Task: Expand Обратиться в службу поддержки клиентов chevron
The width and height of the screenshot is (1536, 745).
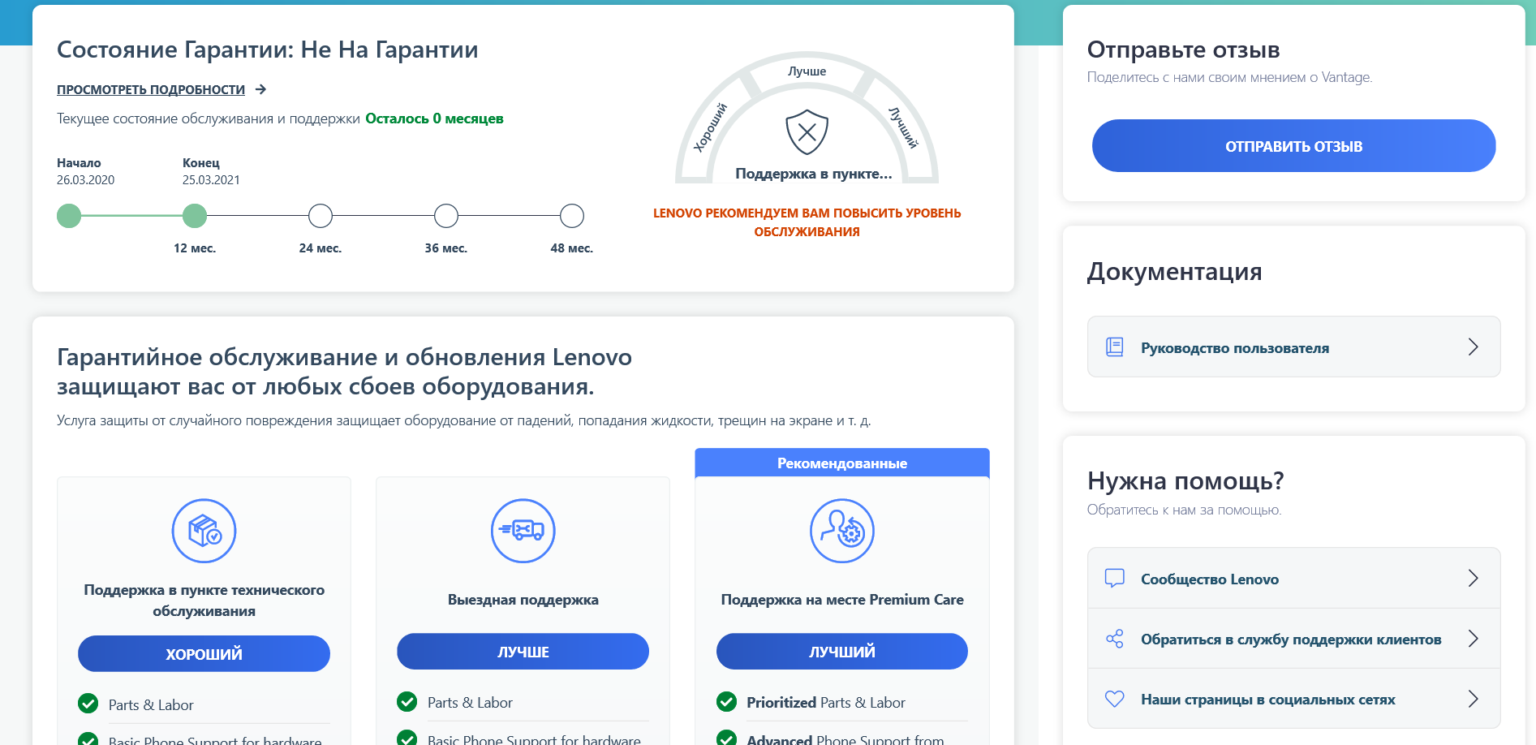Action: pyautogui.click(x=1473, y=638)
